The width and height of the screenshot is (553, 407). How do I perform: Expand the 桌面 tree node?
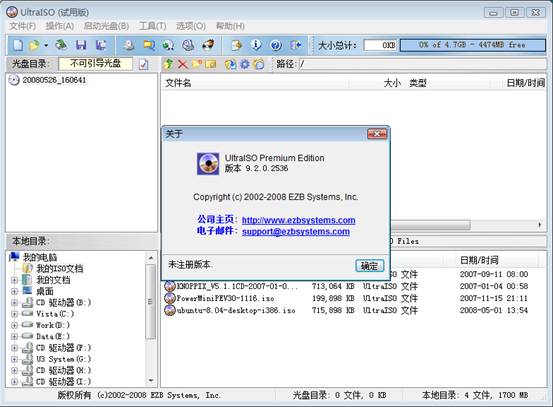coord(14,292)
